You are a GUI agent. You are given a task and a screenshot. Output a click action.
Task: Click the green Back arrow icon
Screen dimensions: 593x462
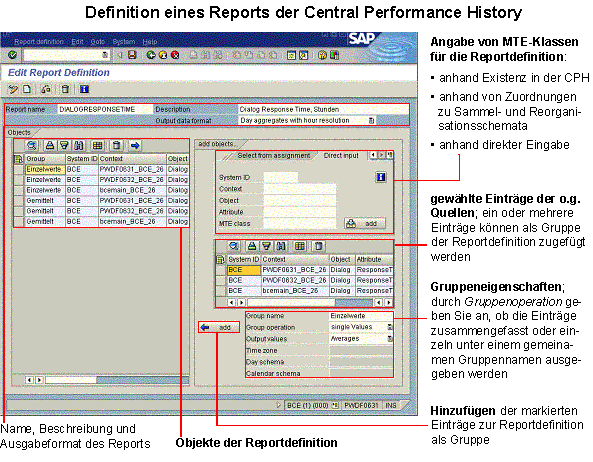click(151, 55)
